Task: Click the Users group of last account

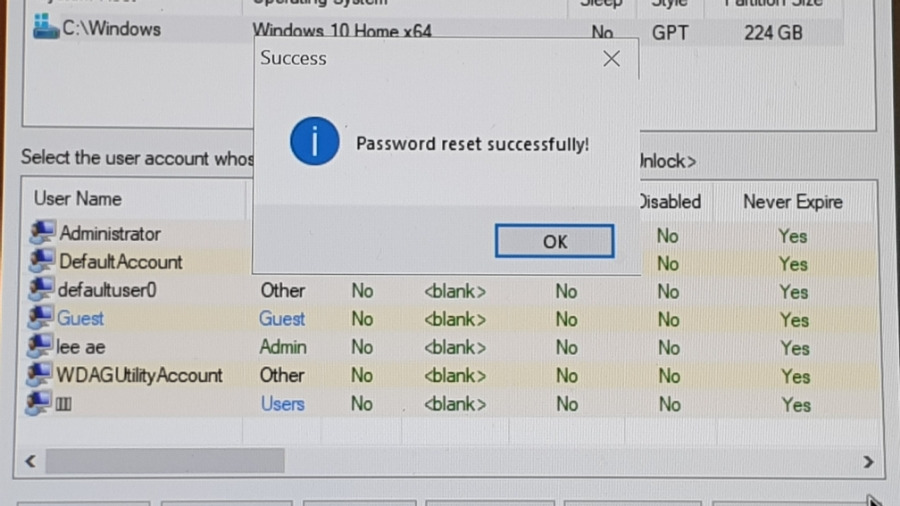Action: (282, 404)
